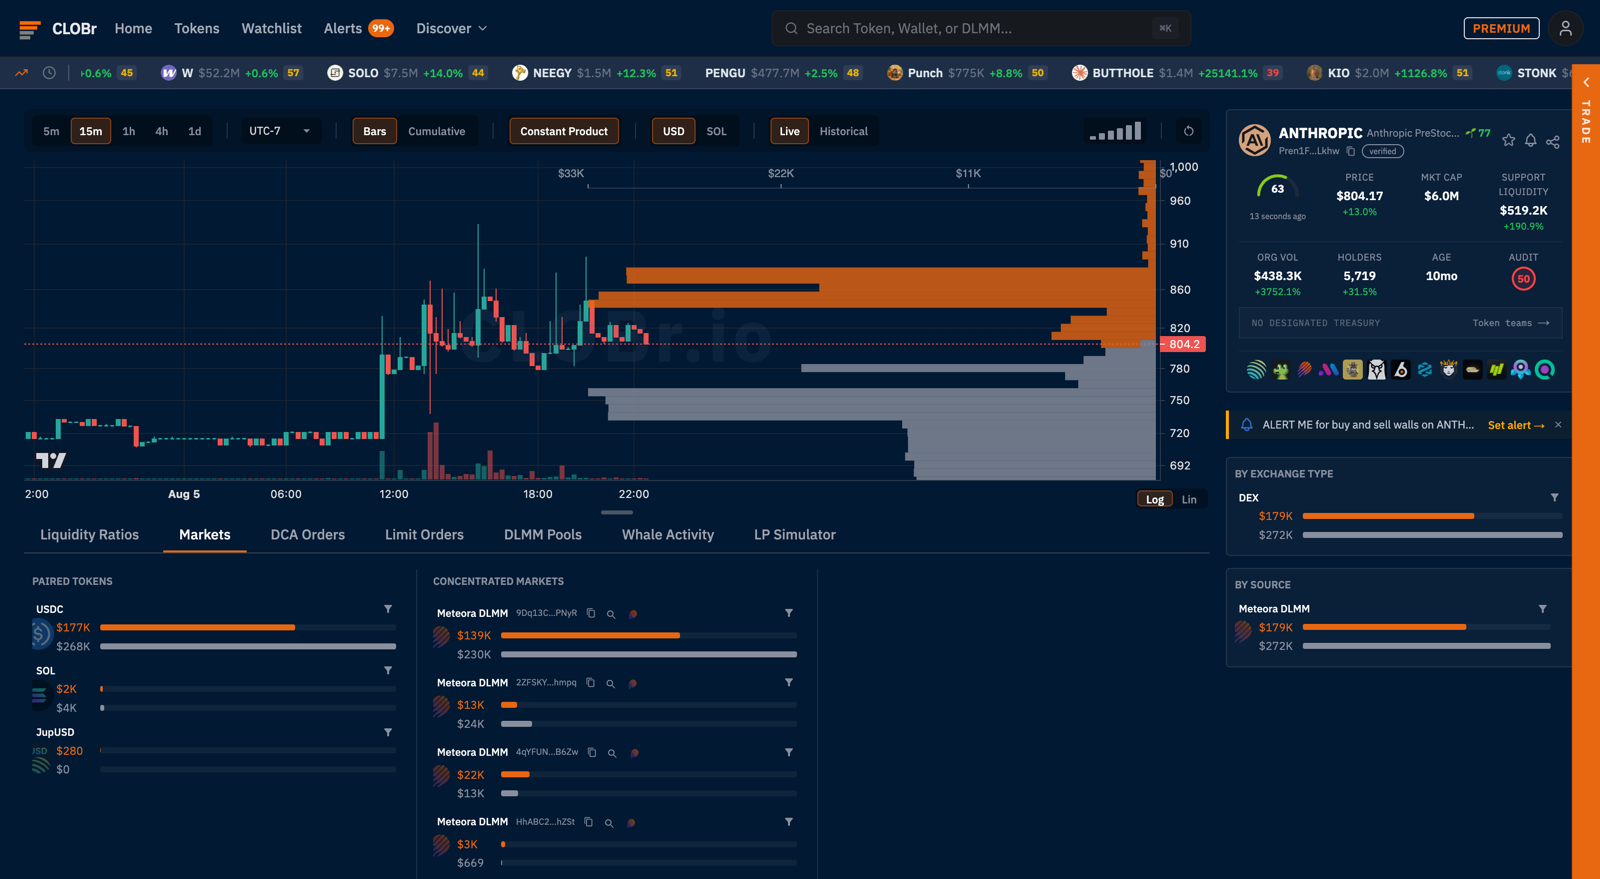This screenshot has height=879, width=1600.
Task: Open Alerts with 99+ badge
Action: coord(358,29)
